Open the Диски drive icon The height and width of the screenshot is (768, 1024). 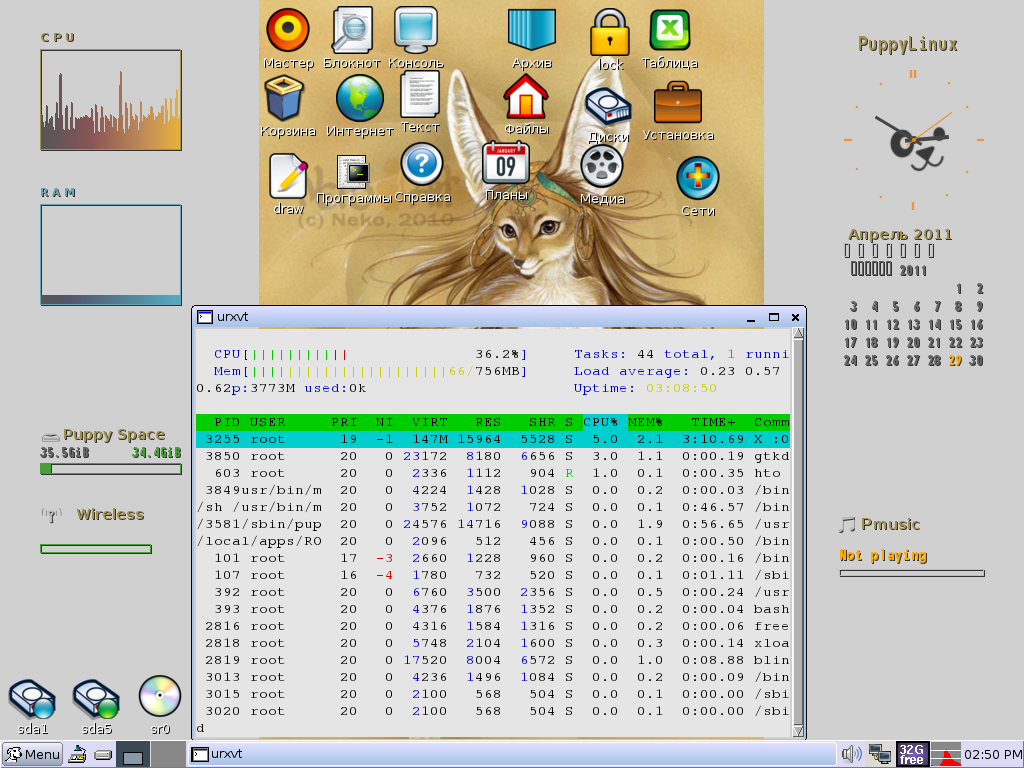[x=607, y=106]
